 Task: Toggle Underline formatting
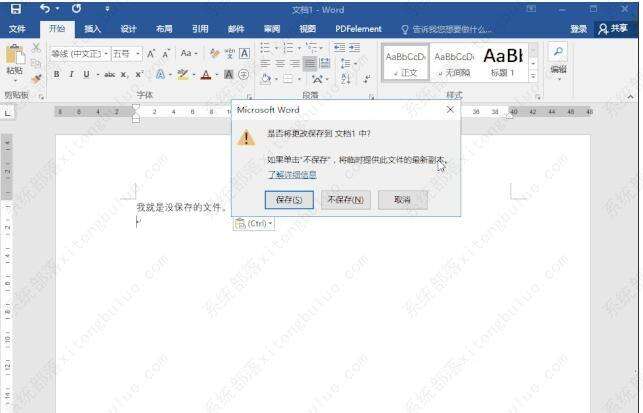tap(87, 74)
